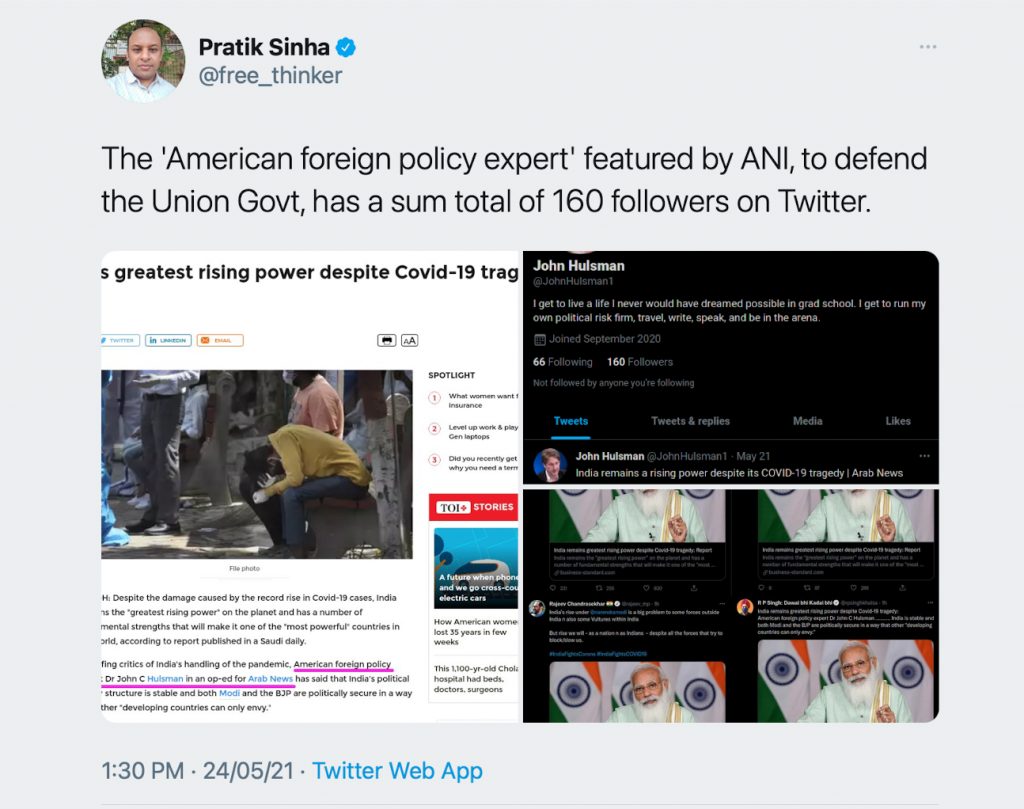
Task: Click the print icon in the article
Action: pyautogui.click(x=387, y=340)
